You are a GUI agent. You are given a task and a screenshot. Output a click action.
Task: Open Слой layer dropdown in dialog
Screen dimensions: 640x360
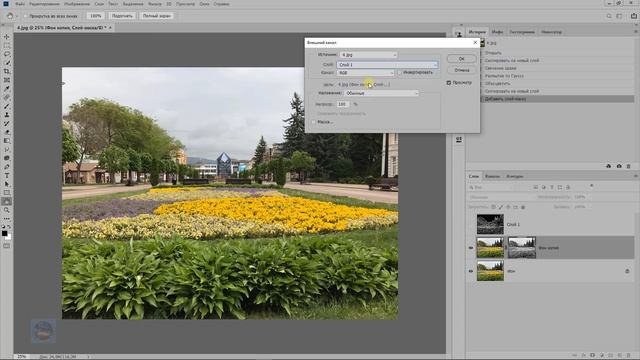[x=387, y=65]
